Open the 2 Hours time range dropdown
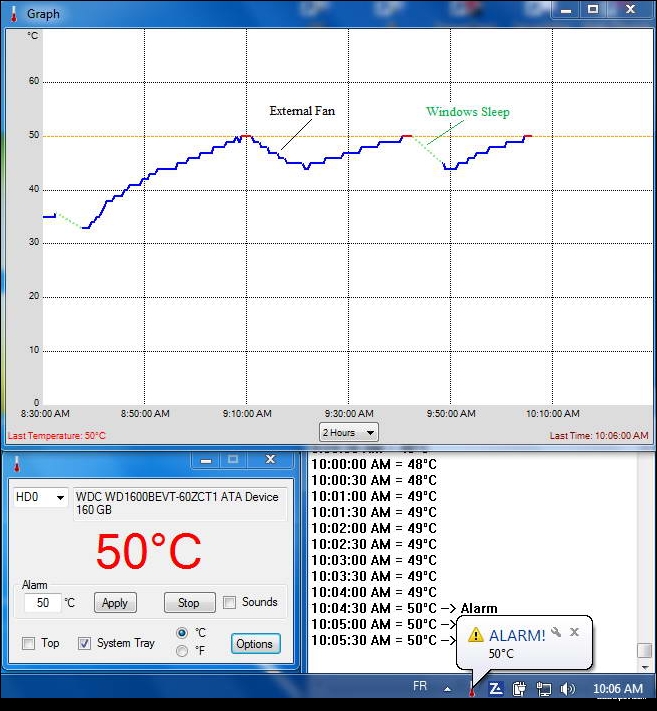This screenshot has height=711, width=657. pos(348,433)
